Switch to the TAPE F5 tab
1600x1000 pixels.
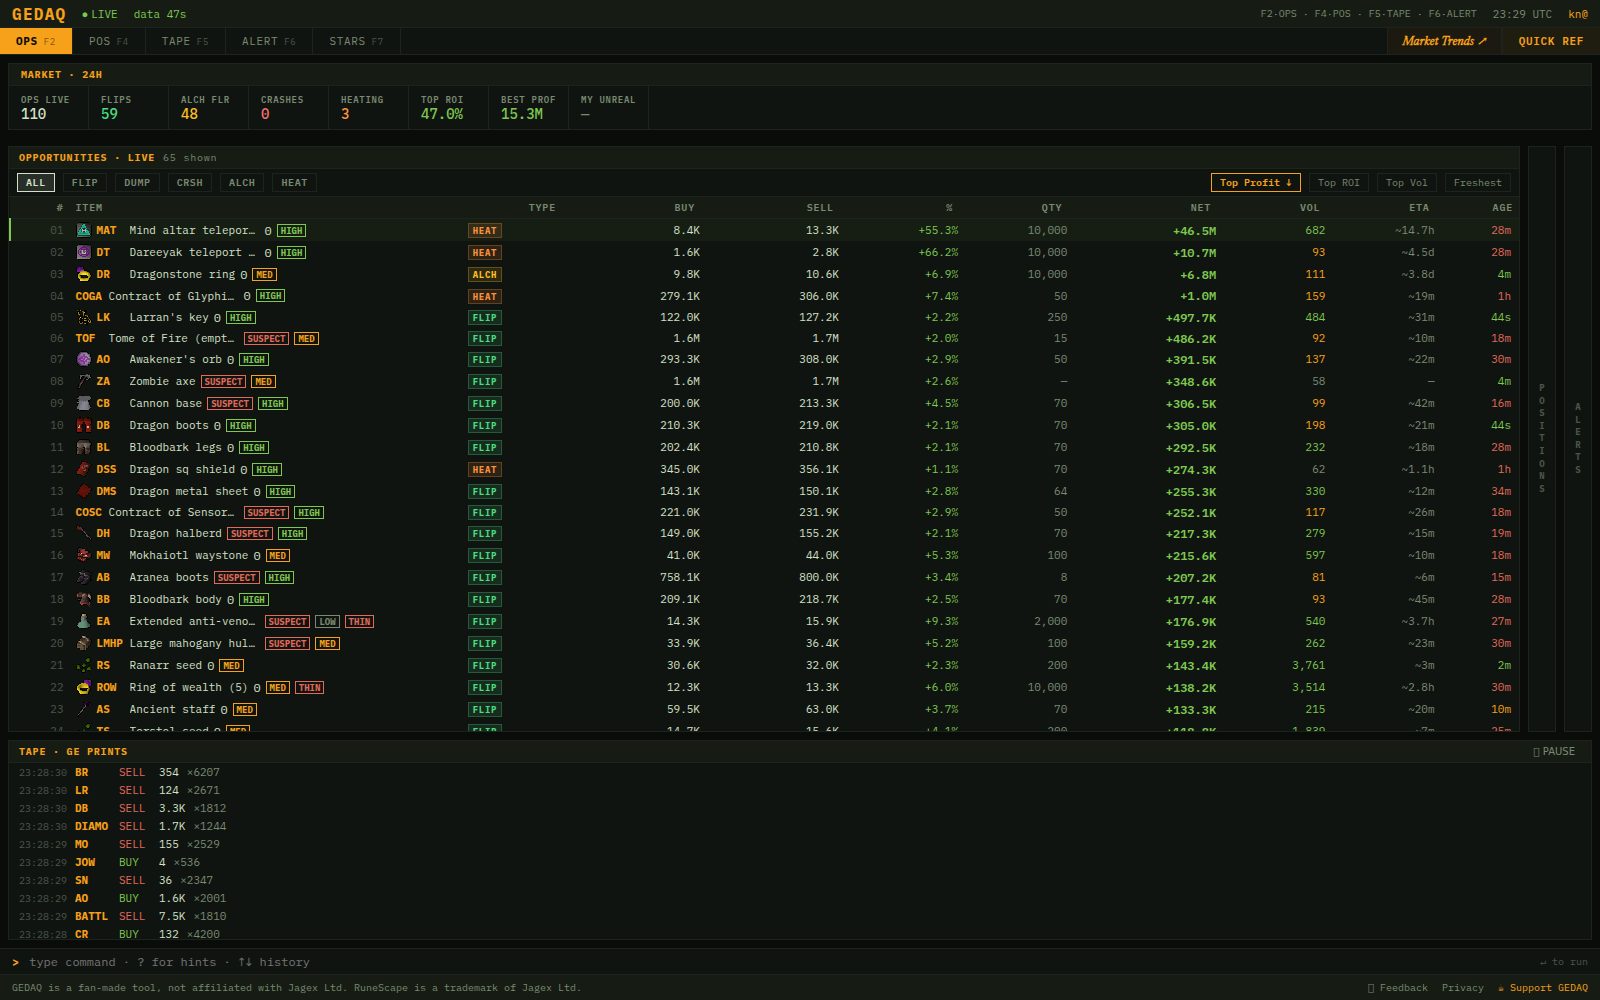(185, 41)
